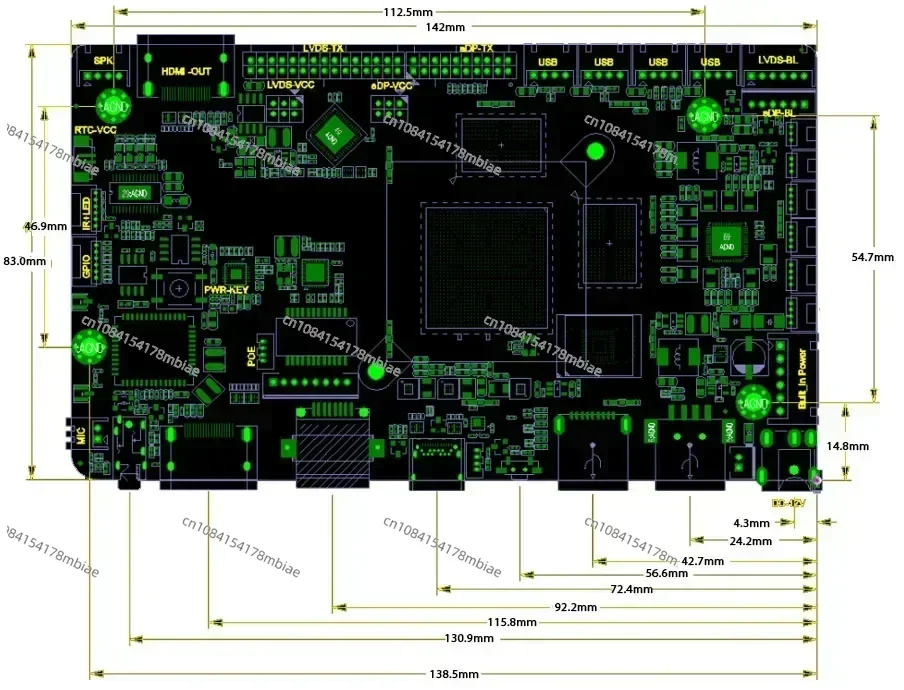Select the IR-LED label
This screenshot has width=904, height=690.
[87, 213]
